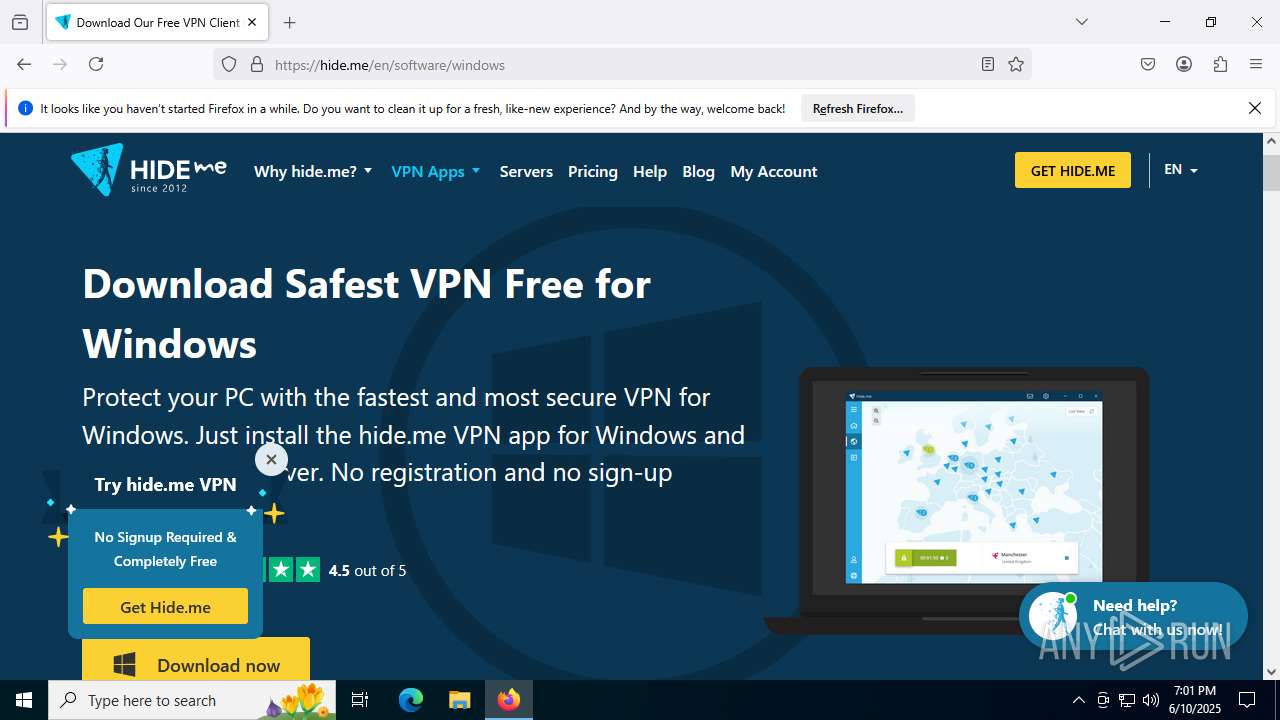Open the Firefox application menu
Image resolution: width=1280 pixels, height=720 pixels.
click(x=1256, y=64)
